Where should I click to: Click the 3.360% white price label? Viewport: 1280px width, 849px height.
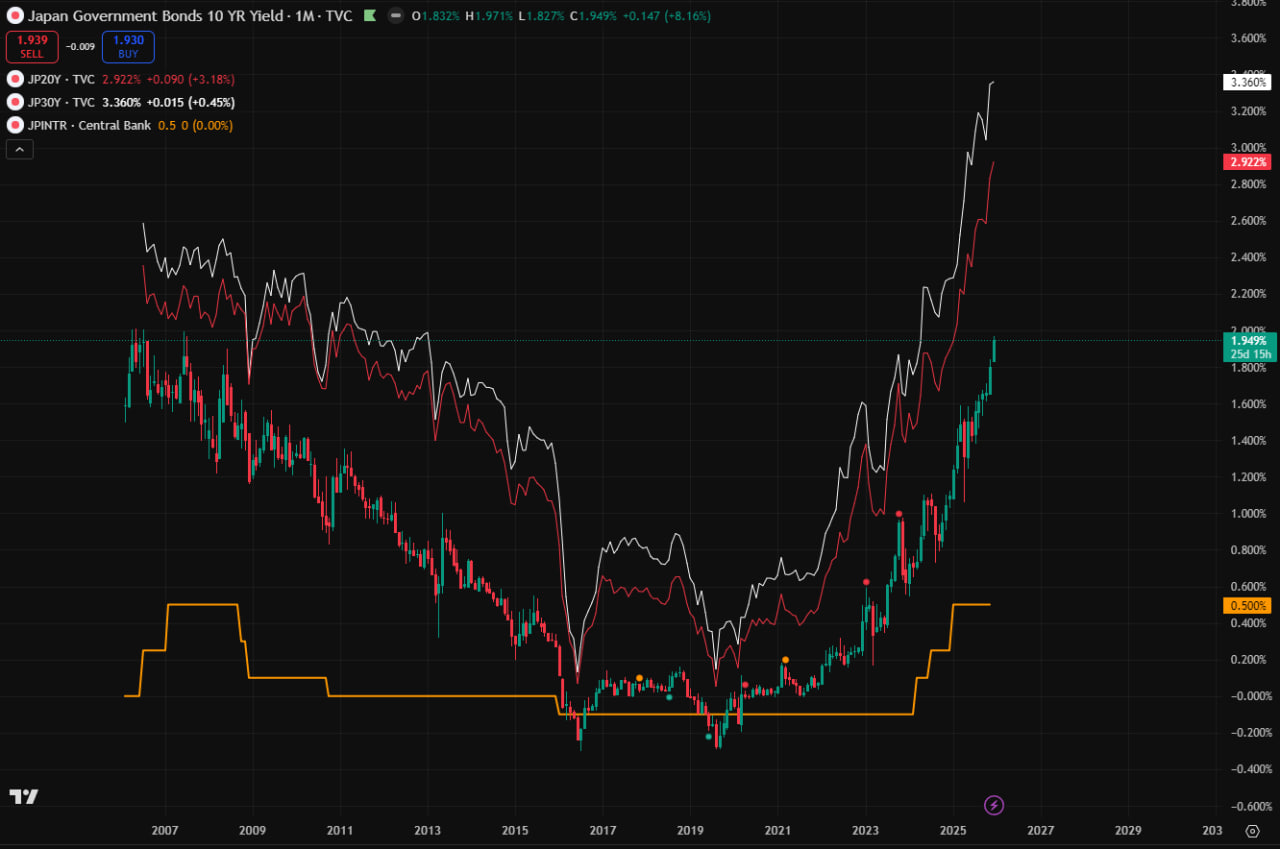point(1246,83)
